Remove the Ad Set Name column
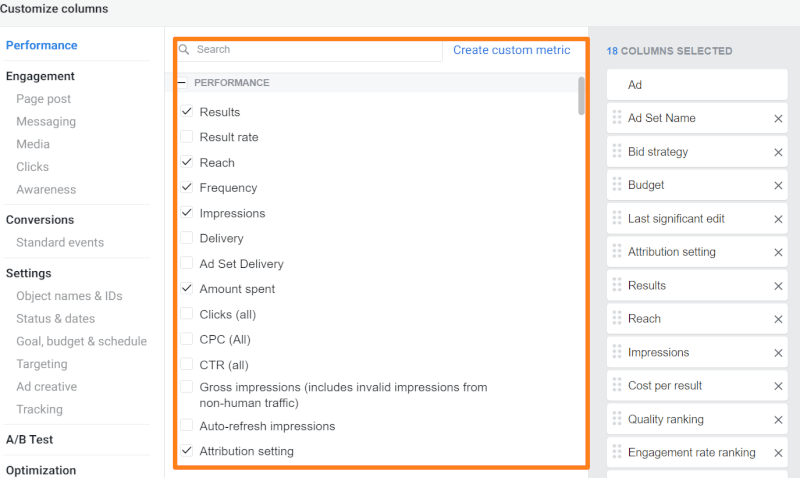800x478 pixels. click(x=778, y=118)
